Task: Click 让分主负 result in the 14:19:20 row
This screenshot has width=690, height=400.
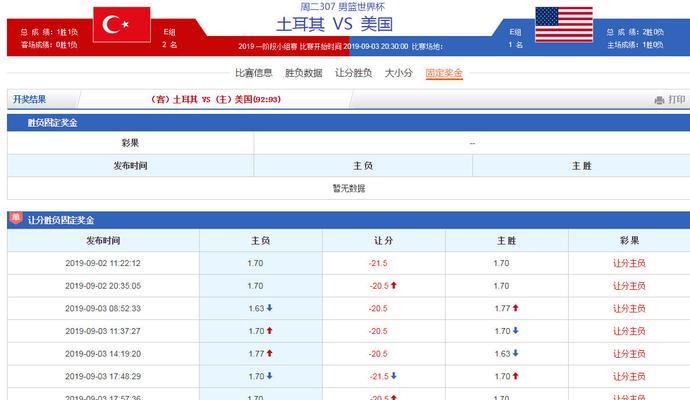Action: click(629, 354)
